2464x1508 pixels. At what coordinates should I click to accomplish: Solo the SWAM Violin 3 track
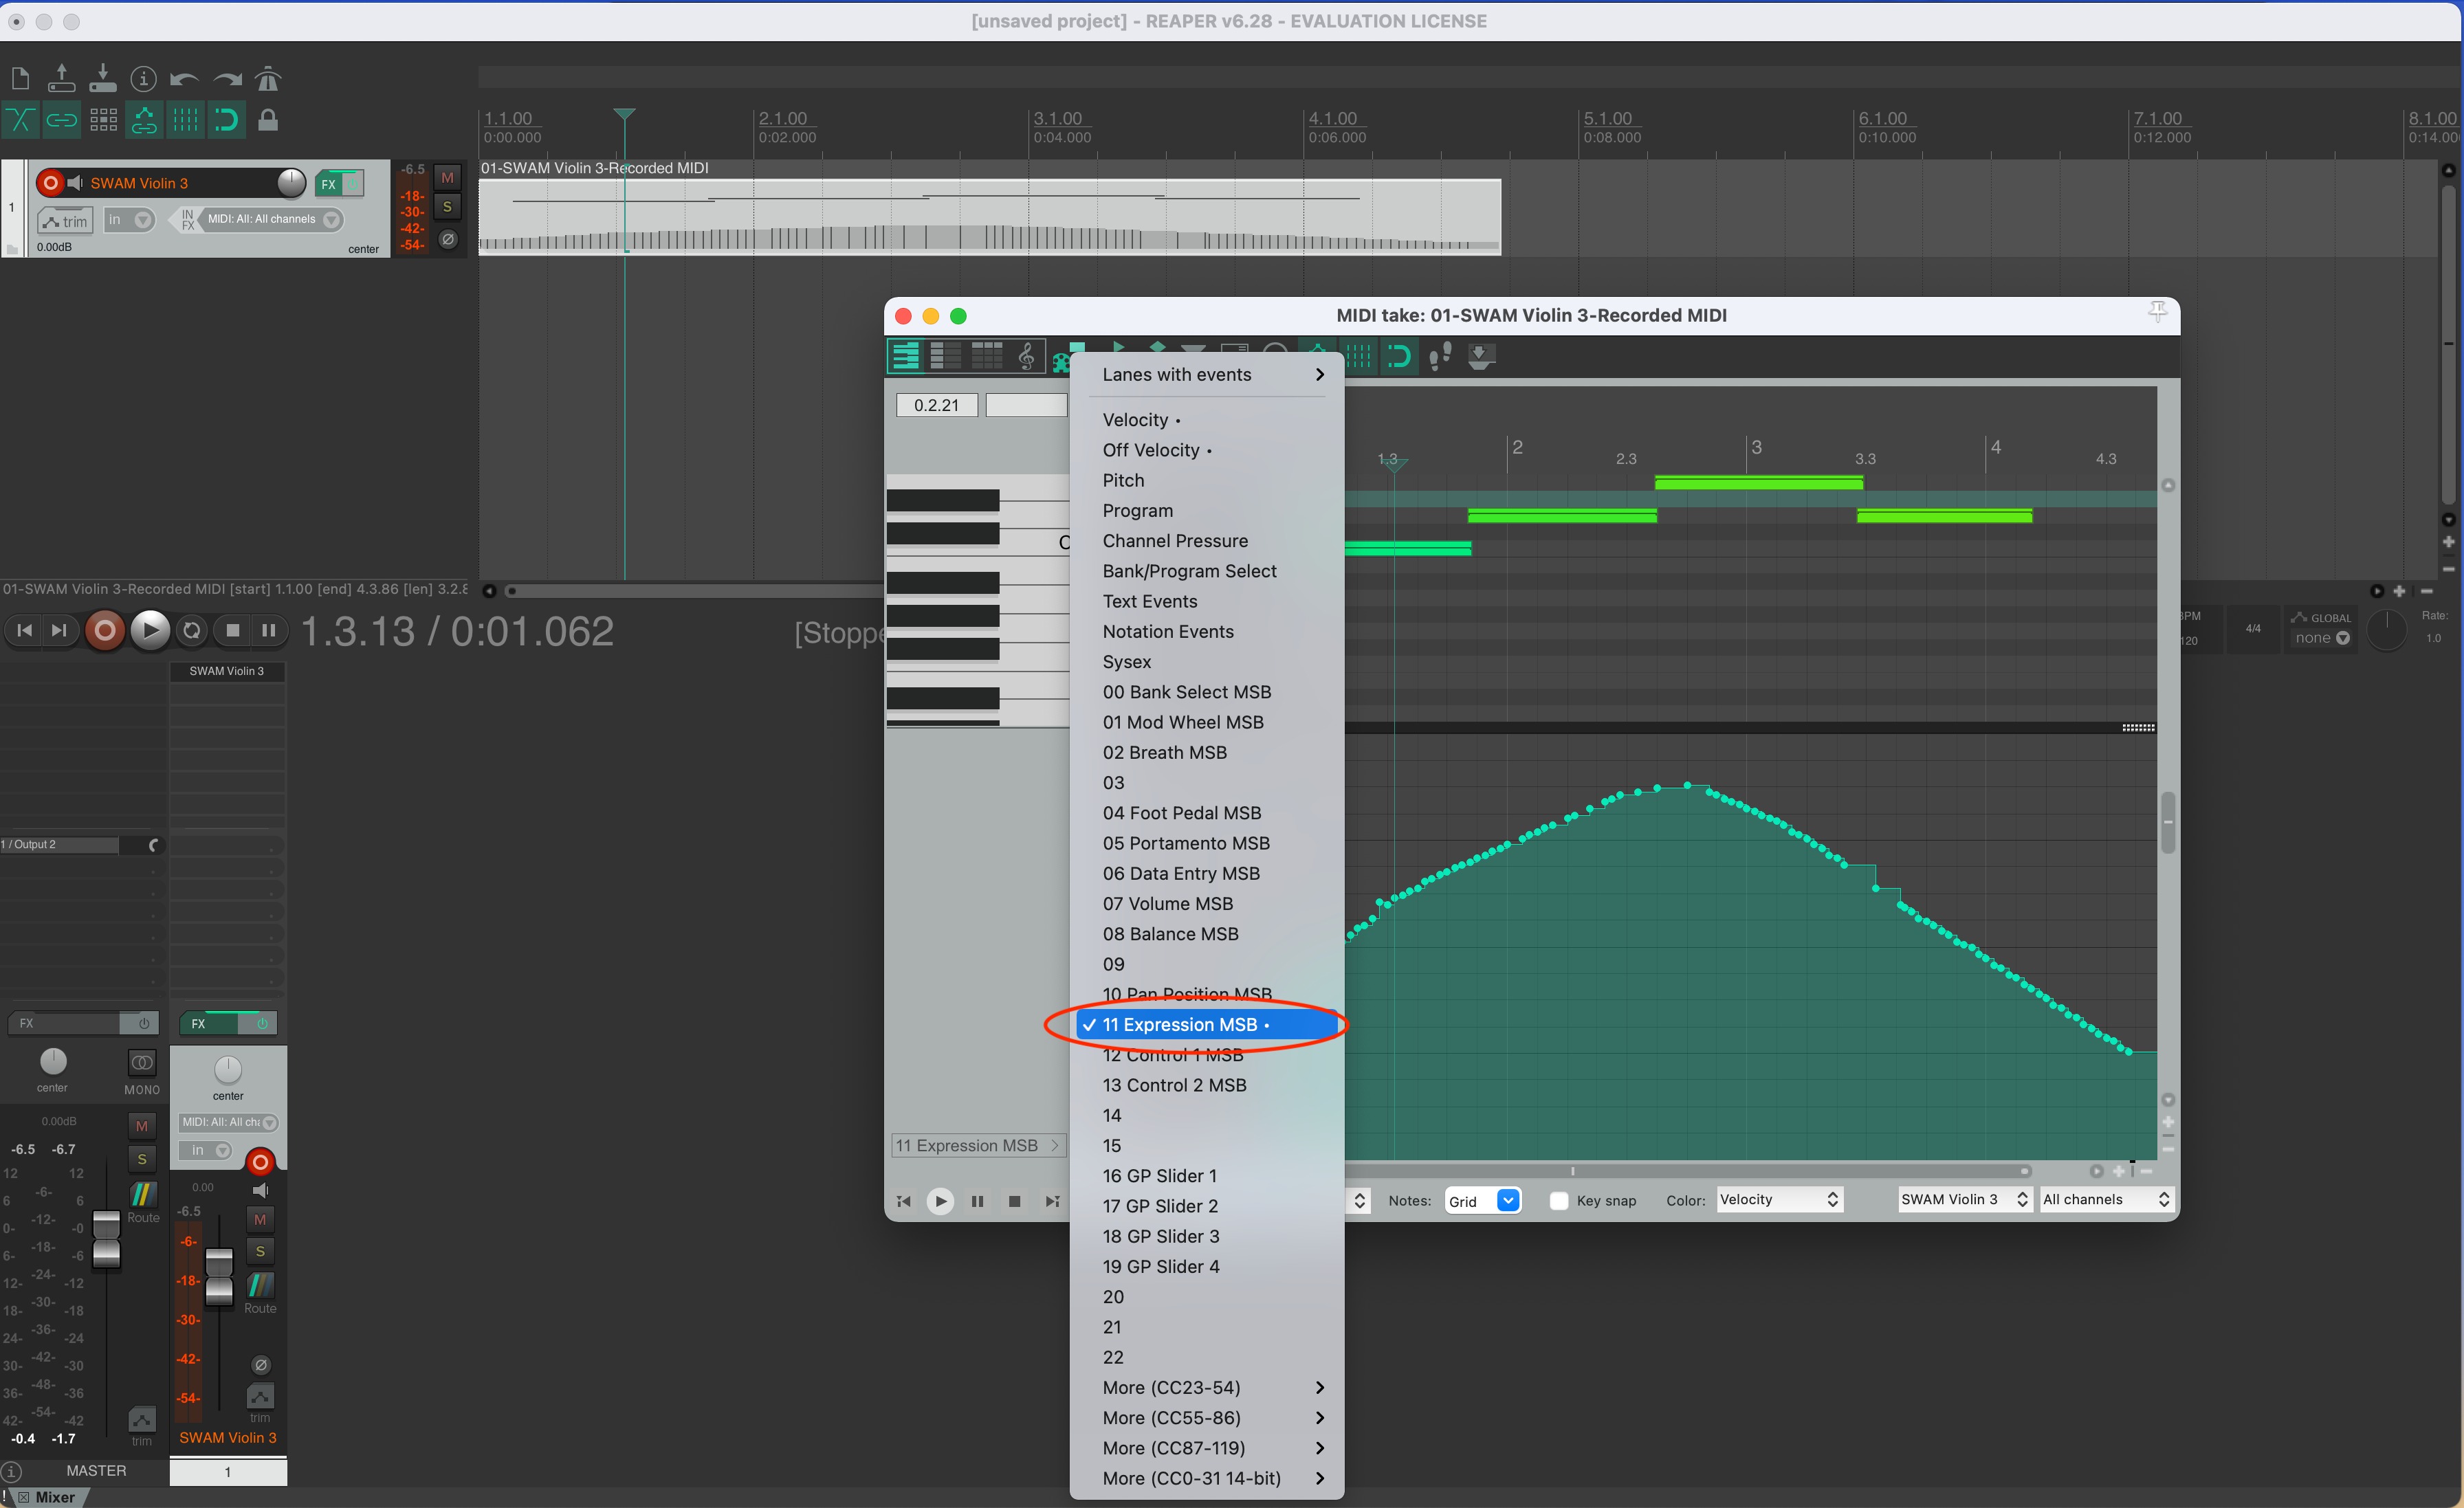coord(447,207)
